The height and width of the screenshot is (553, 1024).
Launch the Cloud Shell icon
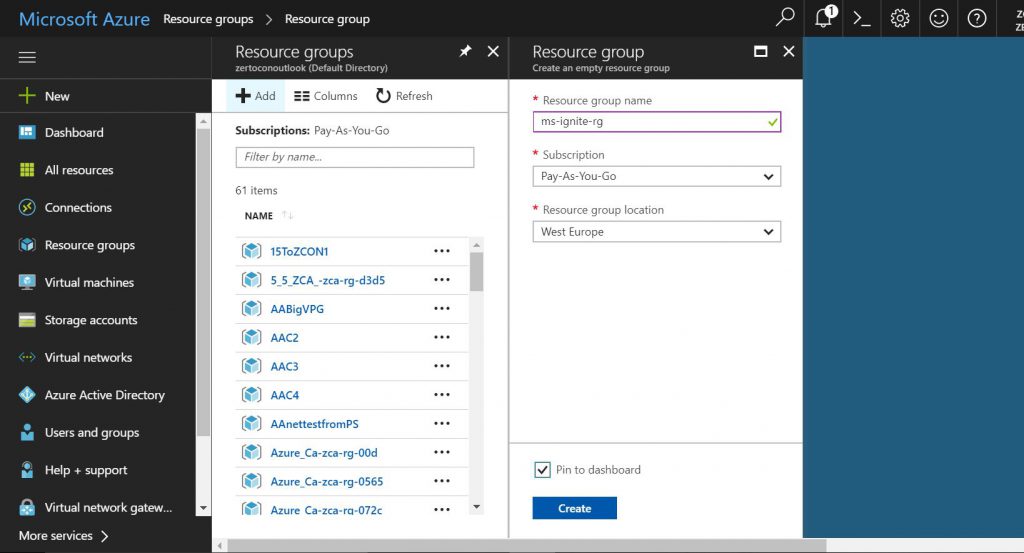(x=861, y=18)
